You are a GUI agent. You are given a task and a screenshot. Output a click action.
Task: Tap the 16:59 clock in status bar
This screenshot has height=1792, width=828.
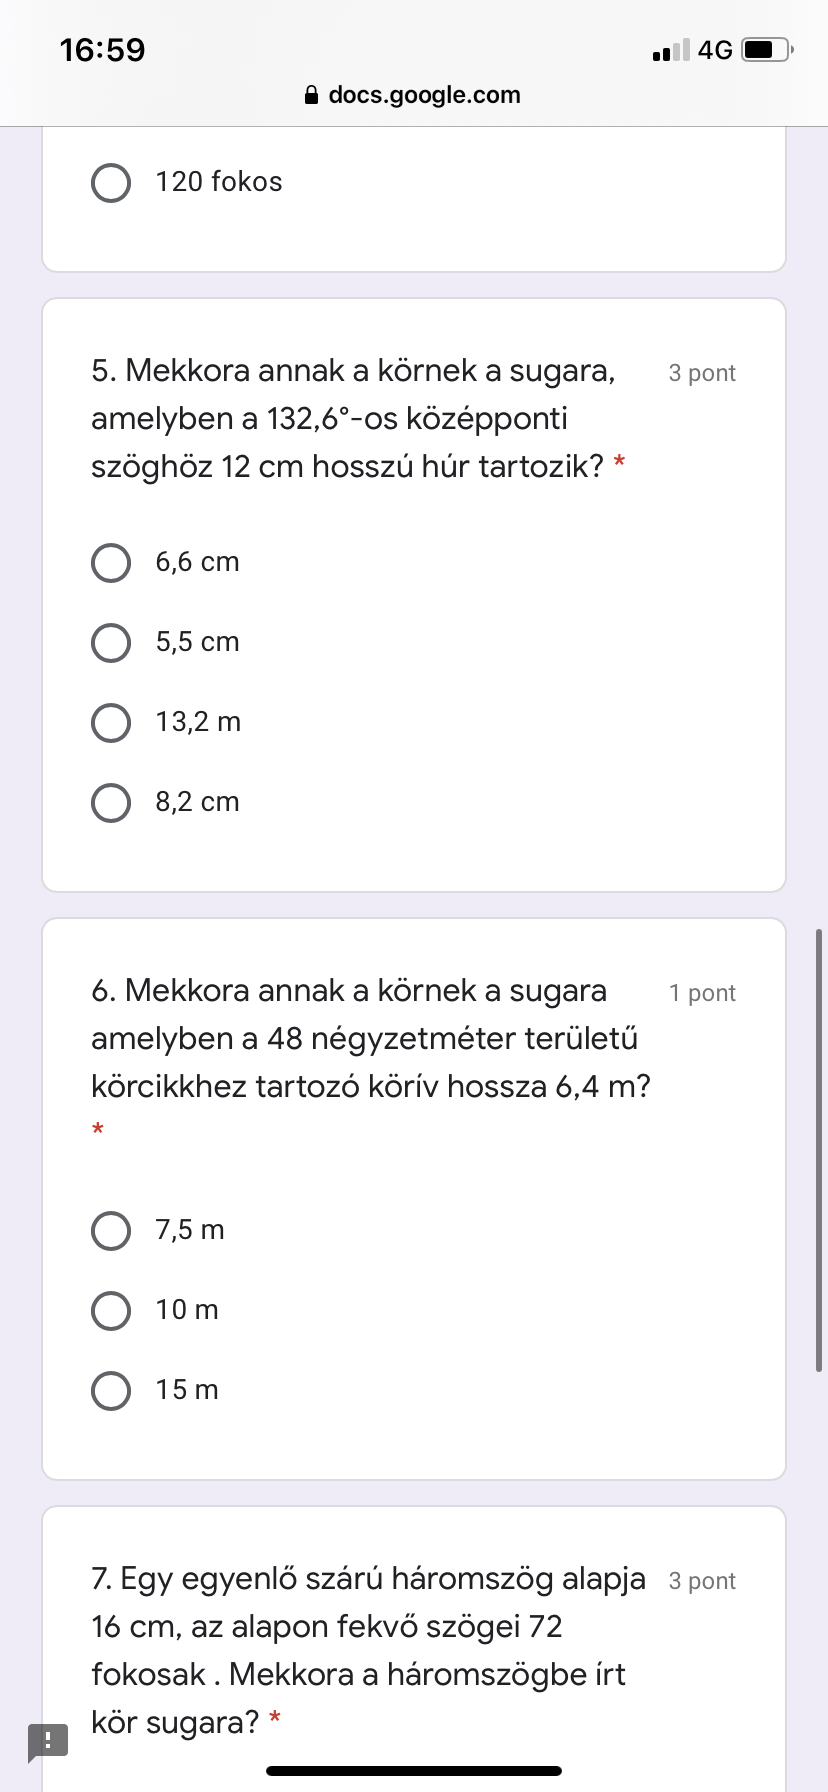click(x=102, y=50)
